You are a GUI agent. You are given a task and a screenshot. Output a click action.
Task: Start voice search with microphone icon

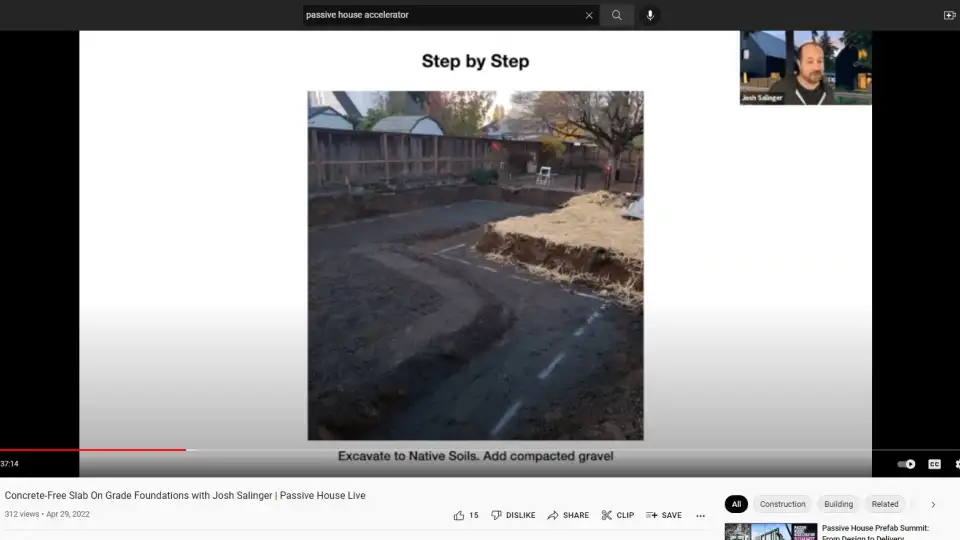tap(650, 15)
